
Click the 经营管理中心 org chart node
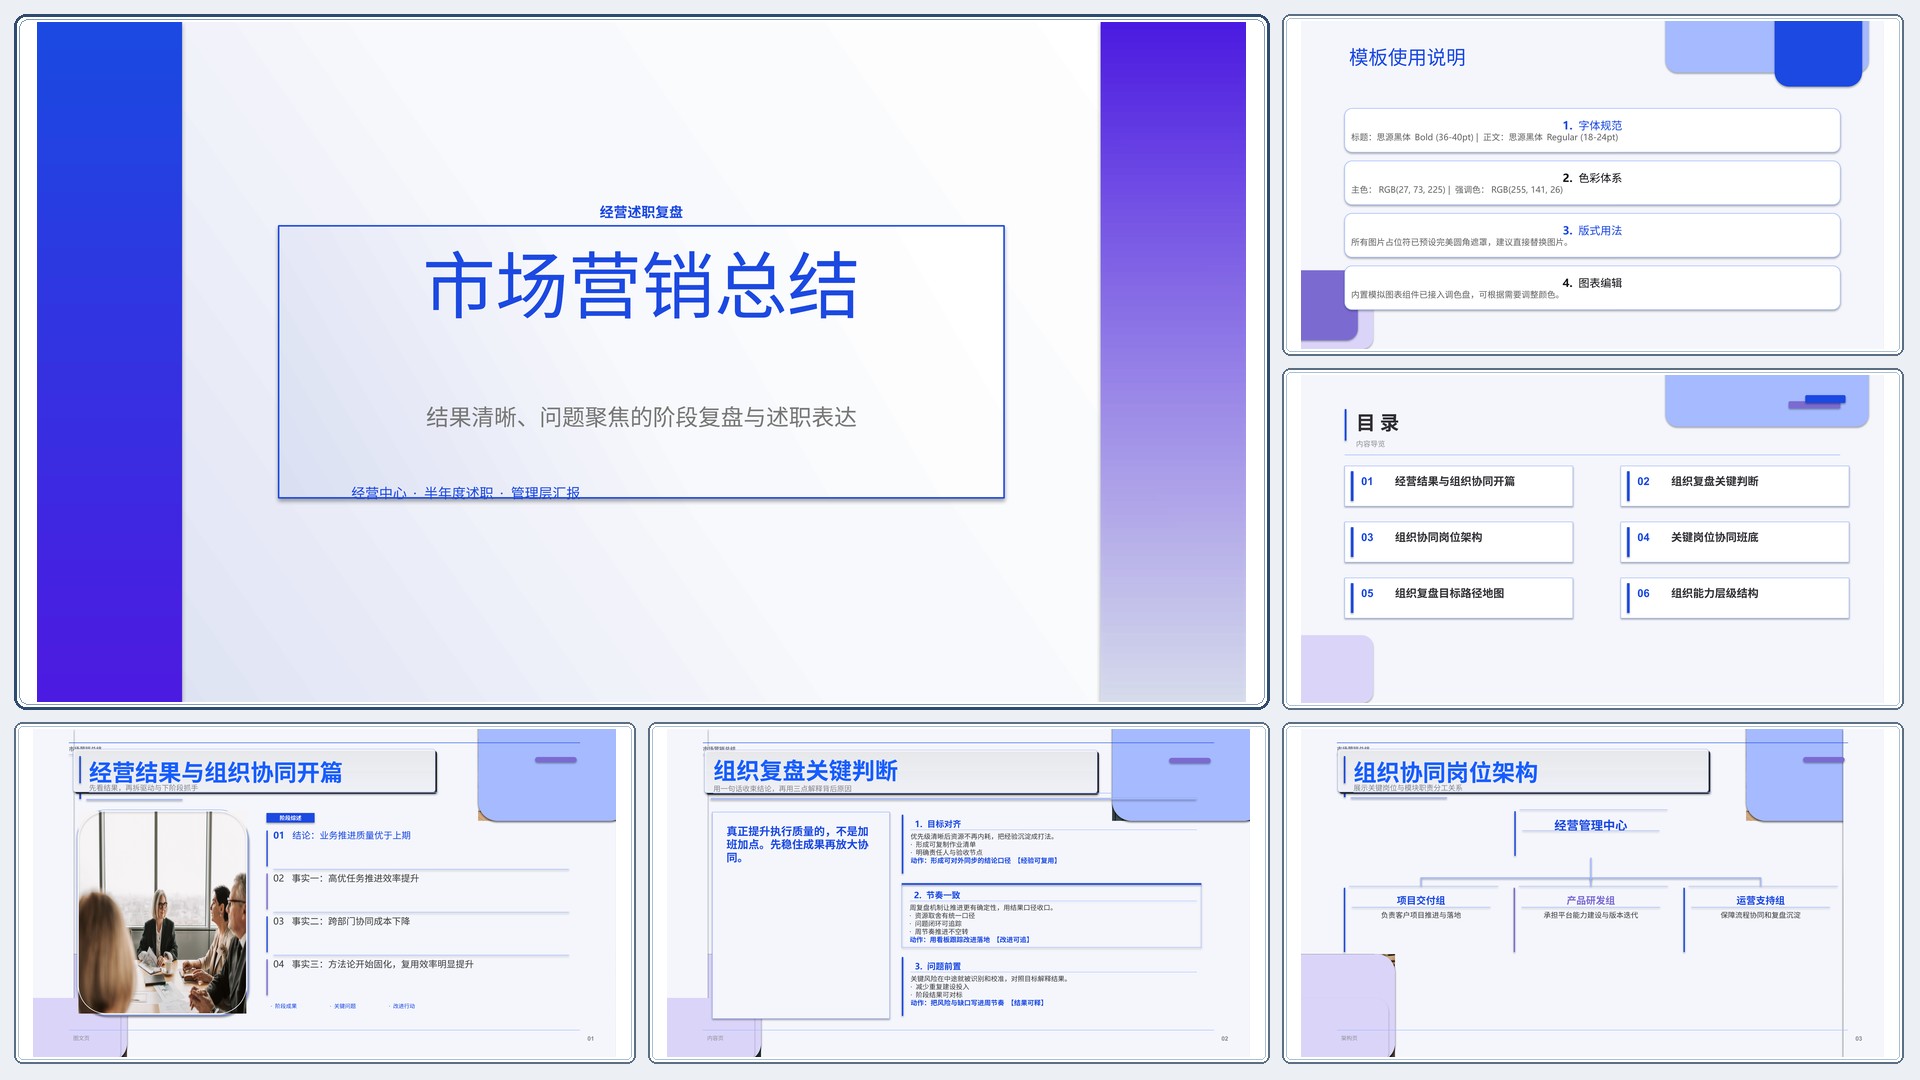click(1590, 825)
